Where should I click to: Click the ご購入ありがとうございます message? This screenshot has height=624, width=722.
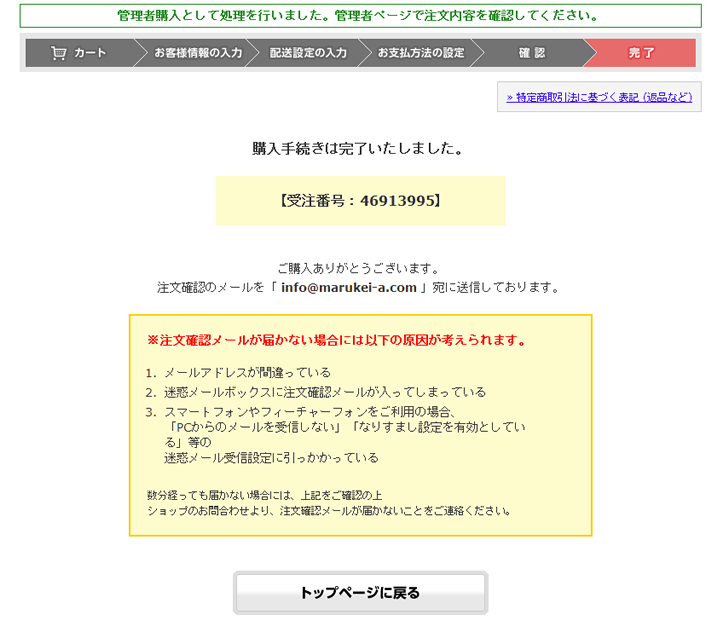359,268
